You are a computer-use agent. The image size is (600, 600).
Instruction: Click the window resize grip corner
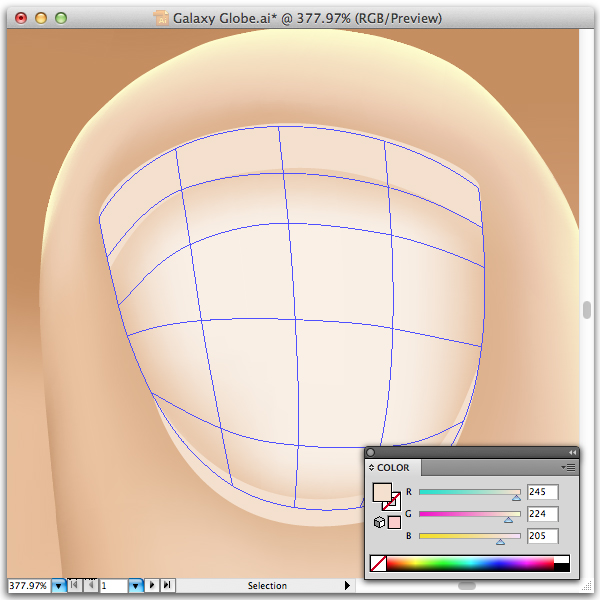[587, 586]
